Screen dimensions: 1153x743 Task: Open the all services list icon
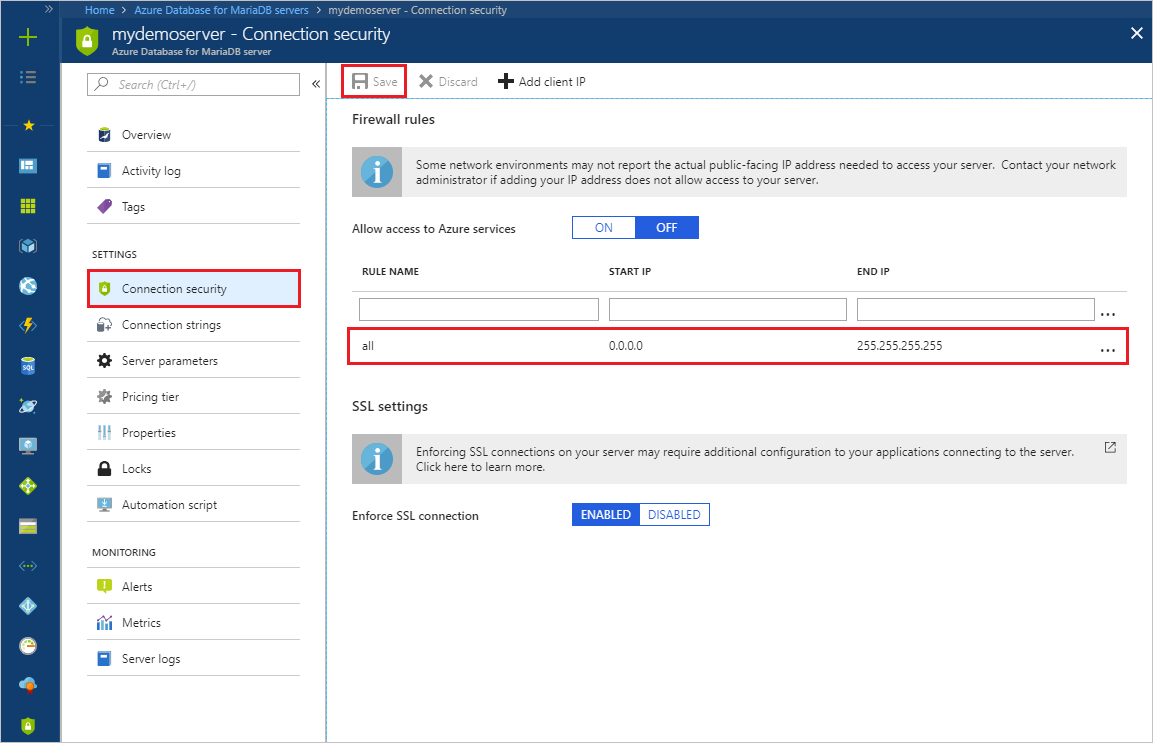point(28,77)
